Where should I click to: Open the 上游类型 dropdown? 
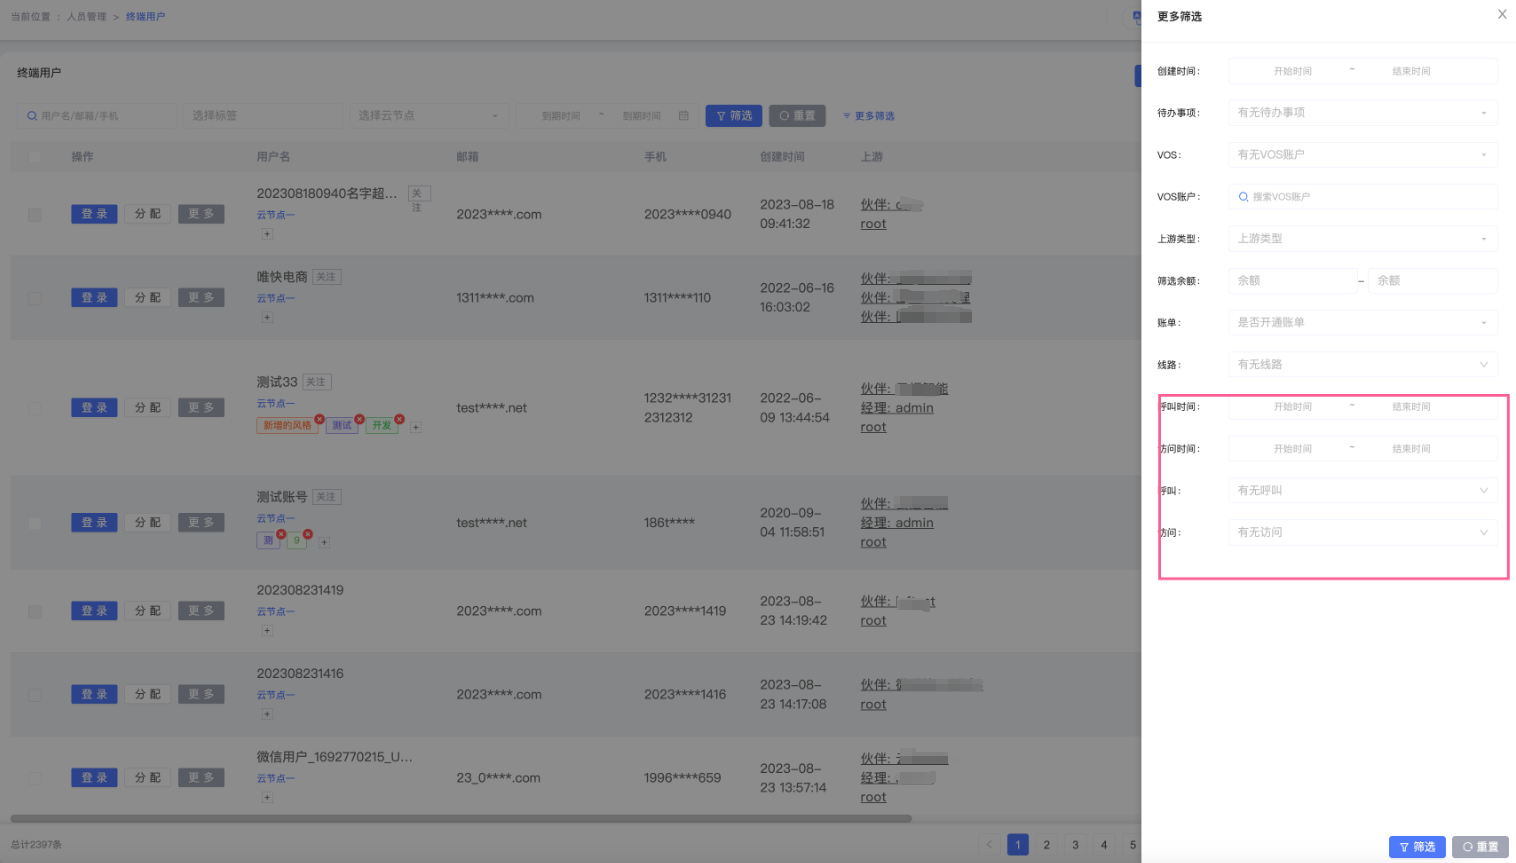(x=1362, y=239)
